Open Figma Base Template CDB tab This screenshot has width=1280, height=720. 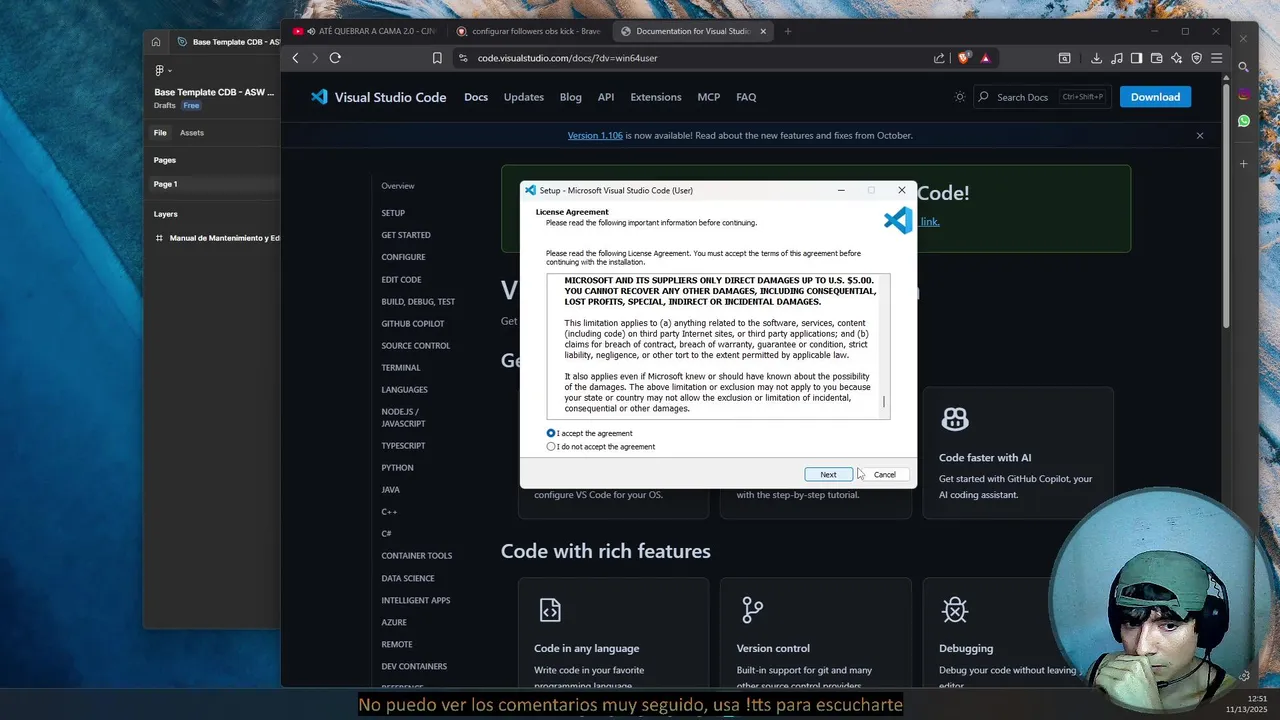point(228,42)
